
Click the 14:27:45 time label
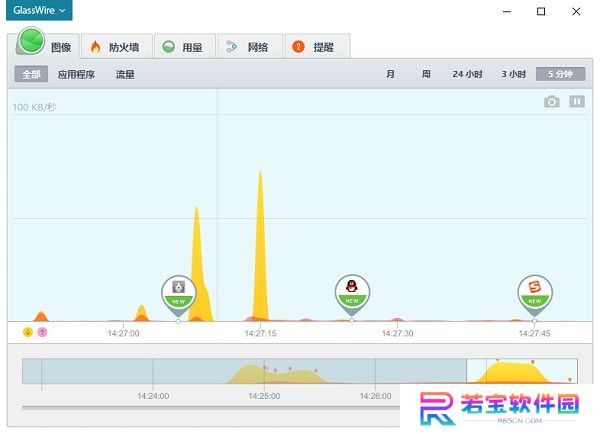(x=535, y=333)
